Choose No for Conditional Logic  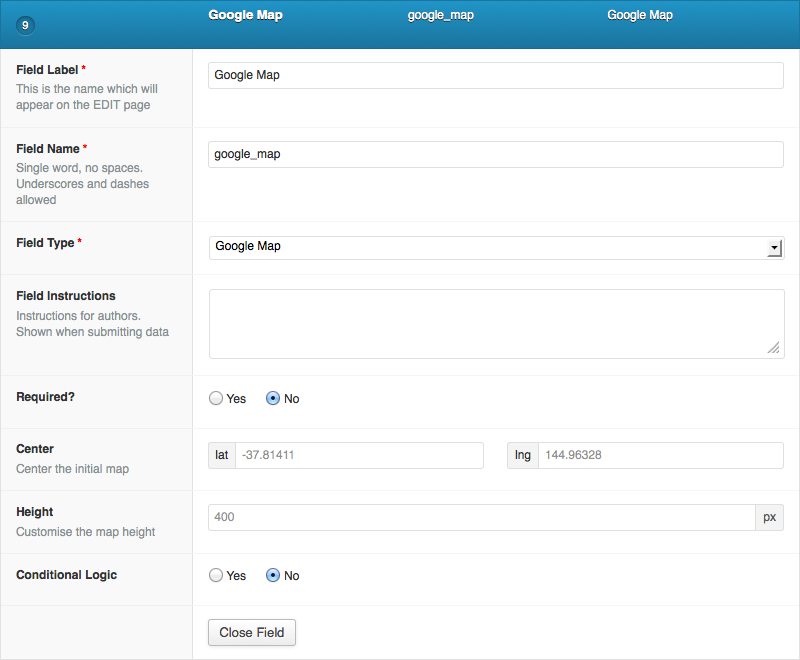[273, 575]
